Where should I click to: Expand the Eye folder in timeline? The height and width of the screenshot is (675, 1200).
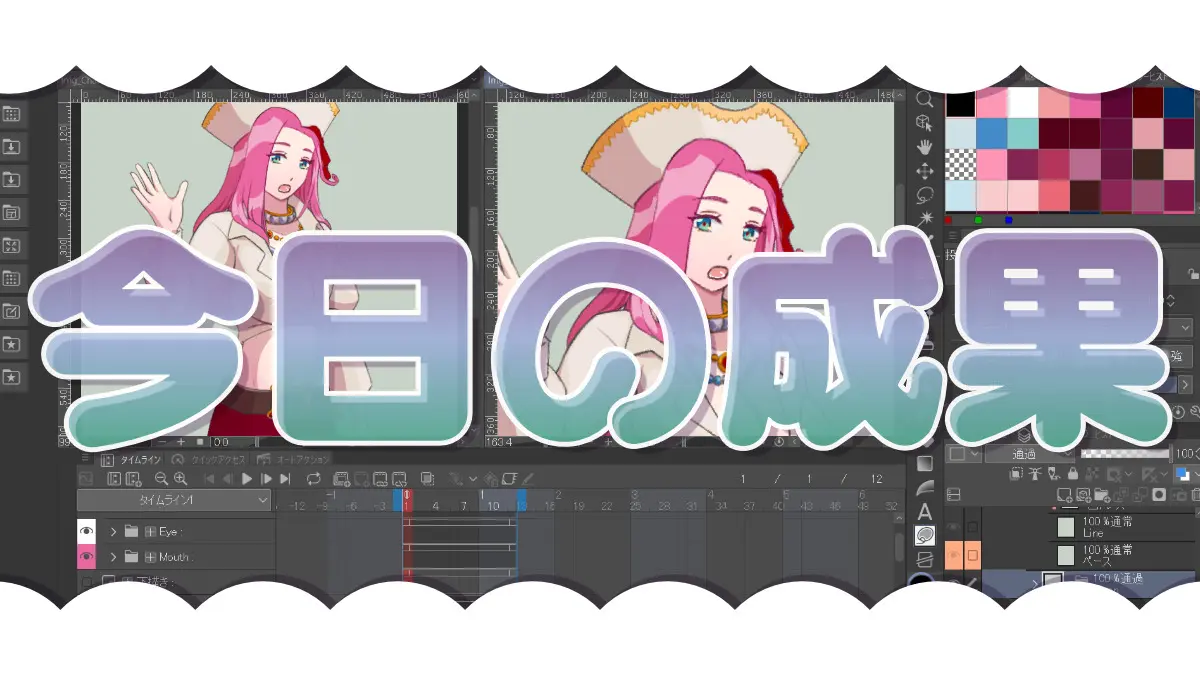114,532
